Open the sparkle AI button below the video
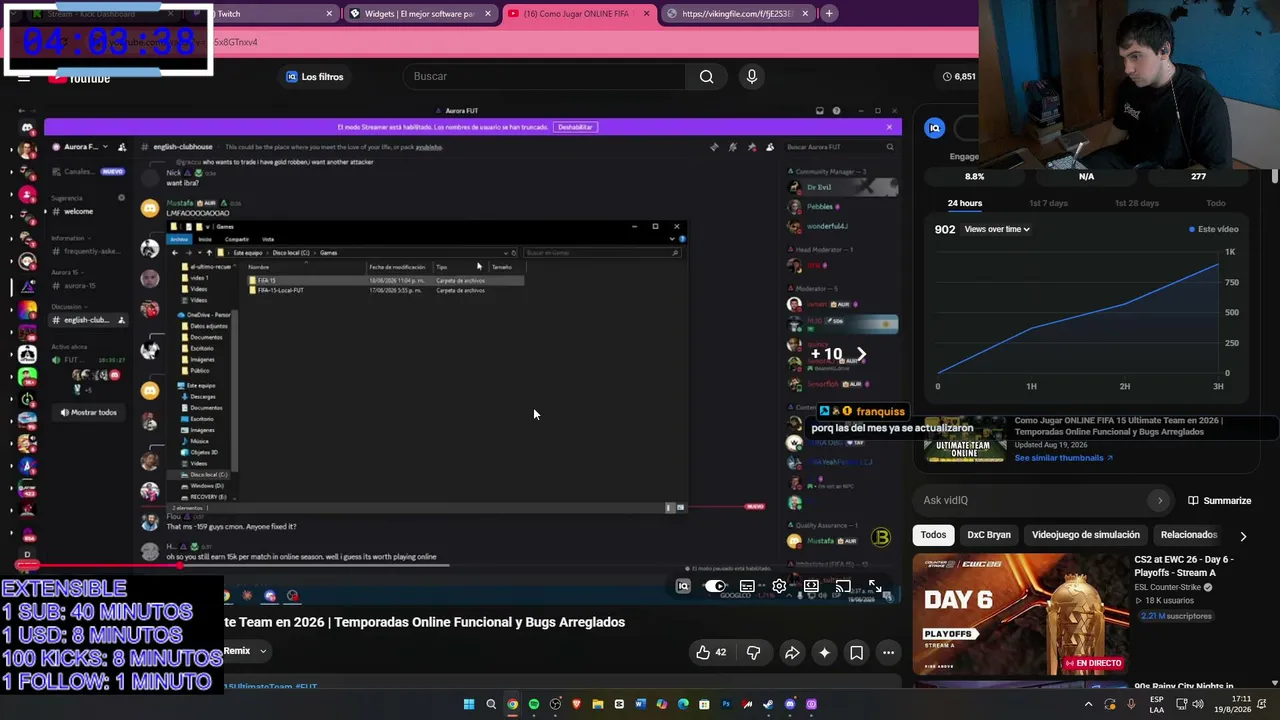Screen dimensions: 1280x720 (x=824, y=653)
